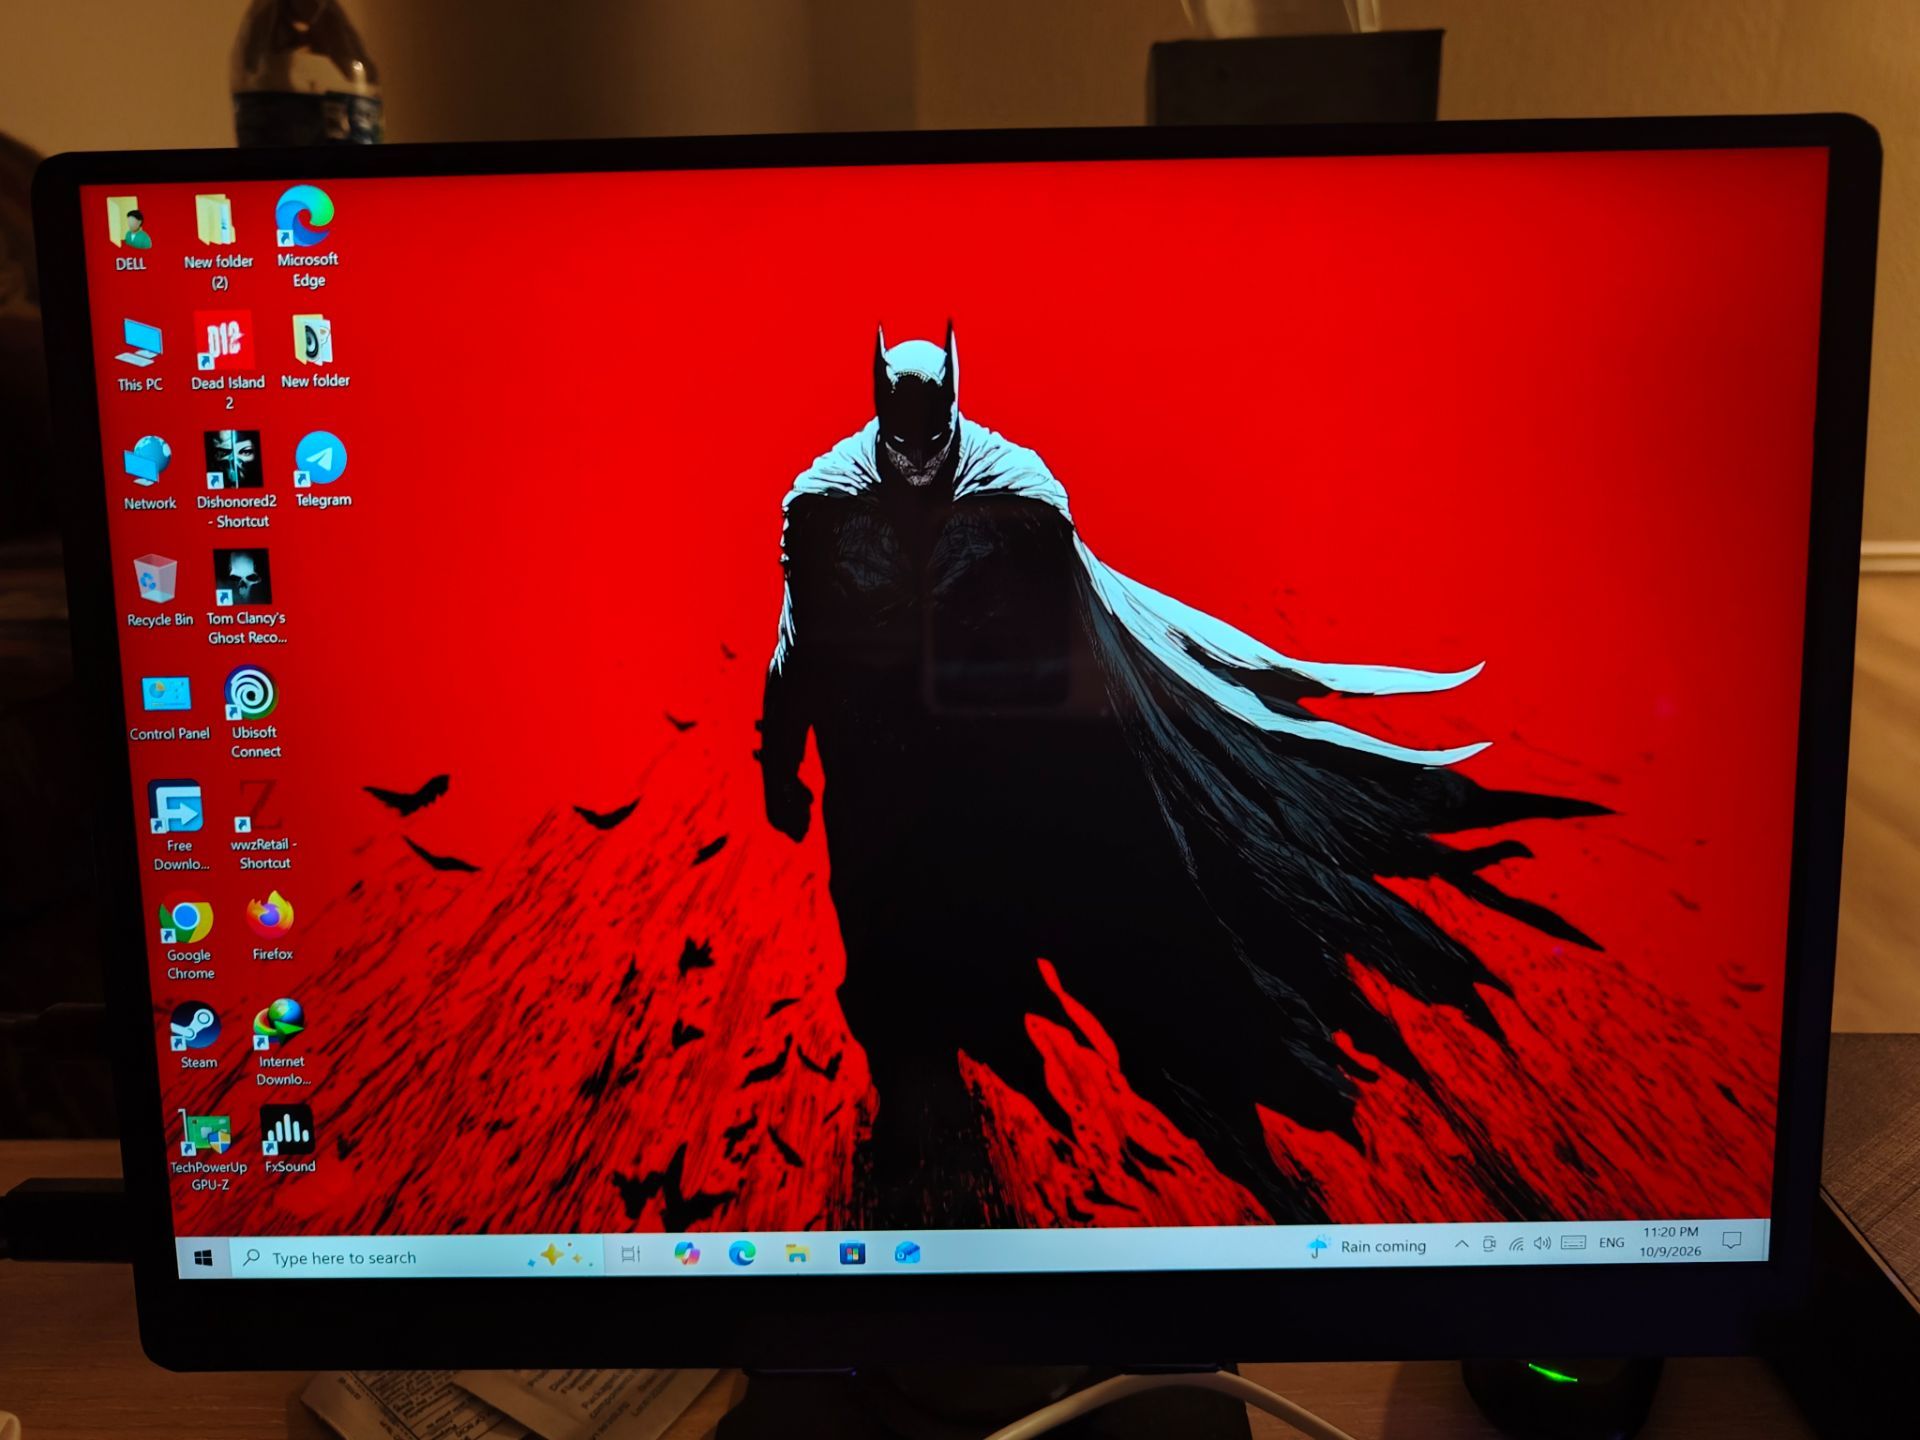The height and width of the screenshot is (1440, 1920).
Task: Expand the hidden system tray icons chevron
Action: coord(1462,1244)
